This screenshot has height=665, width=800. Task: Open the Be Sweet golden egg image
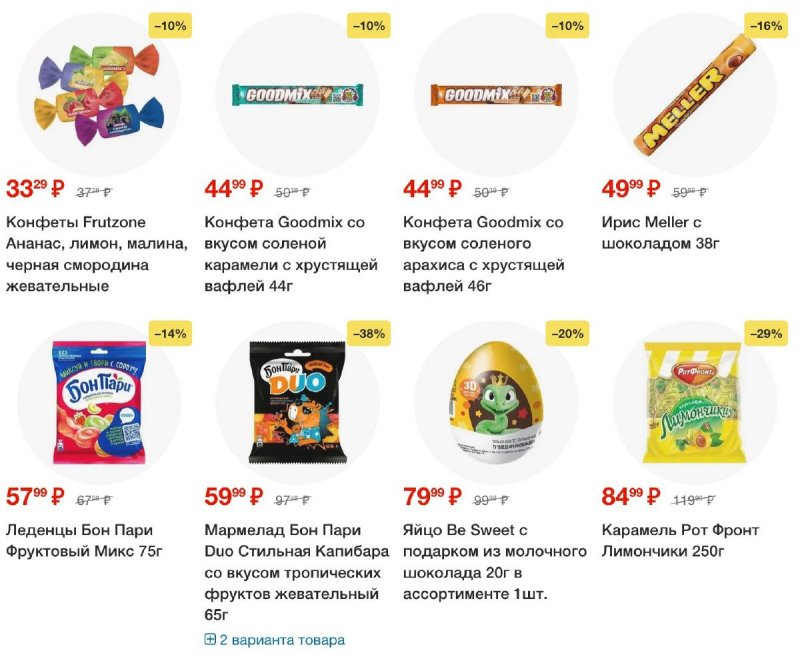(x=496, y=403)
